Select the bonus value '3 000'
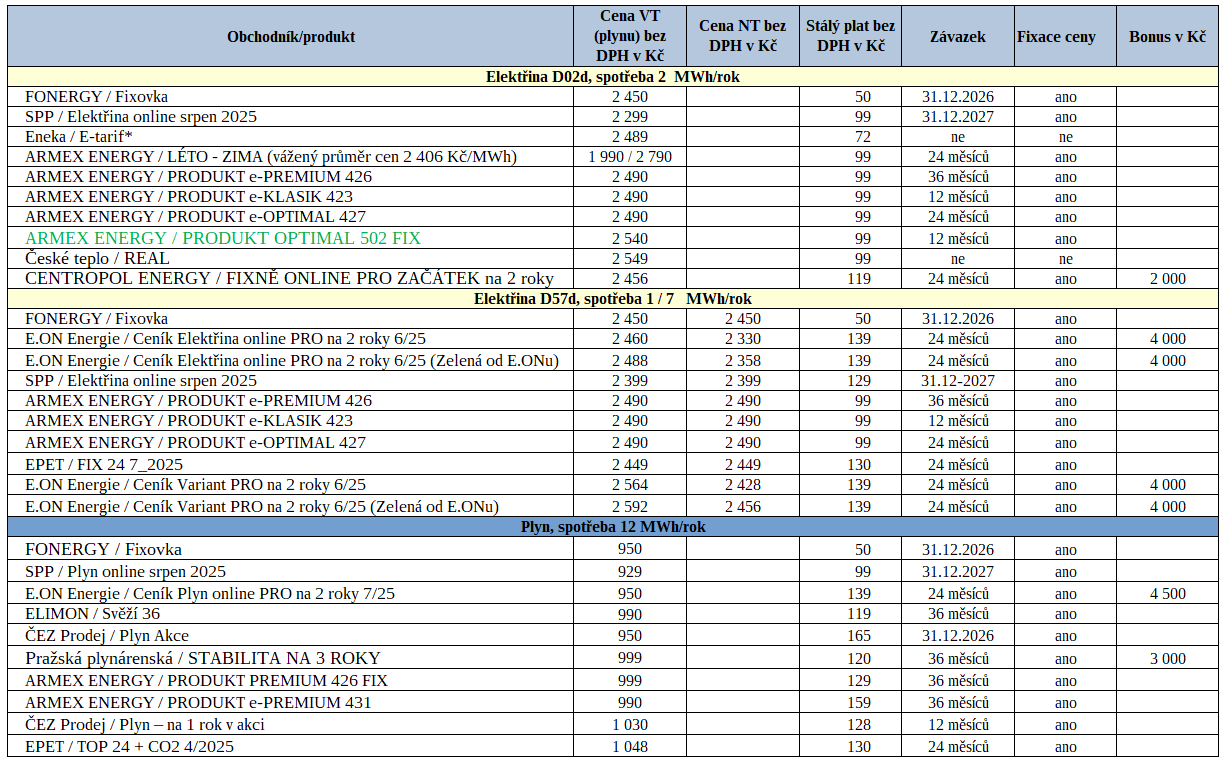1227x760 pixels. [1167, 659]
